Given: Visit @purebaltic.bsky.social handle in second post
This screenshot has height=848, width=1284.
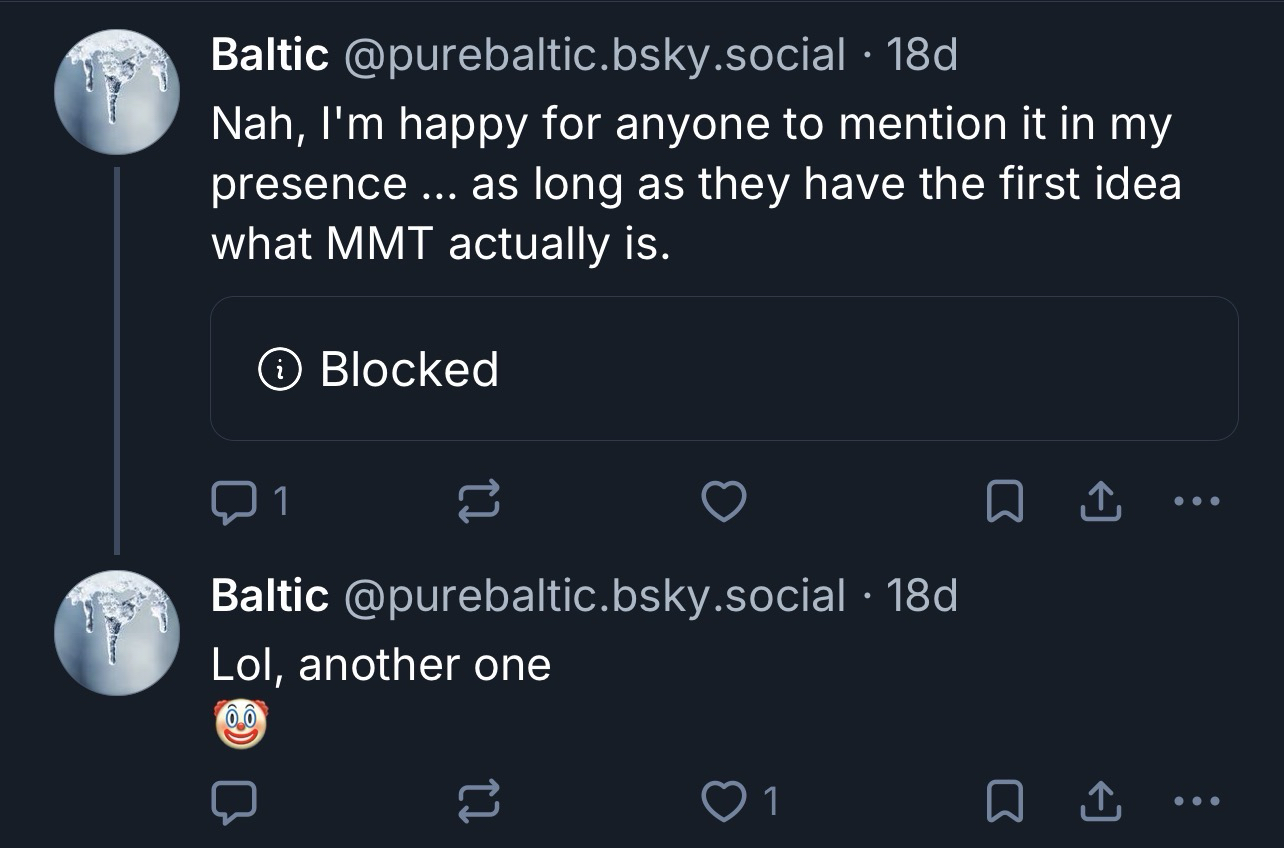Looking at the screenshot, I should 594,596.
